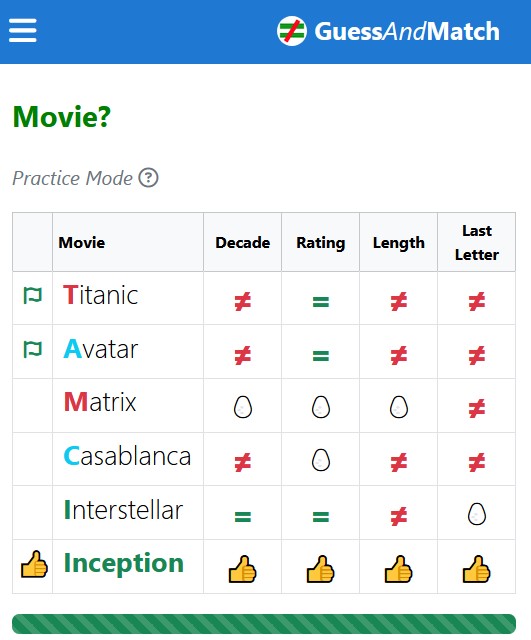
Task: Toggle the flag icon beside Avatar
Action: pos(33,349)
